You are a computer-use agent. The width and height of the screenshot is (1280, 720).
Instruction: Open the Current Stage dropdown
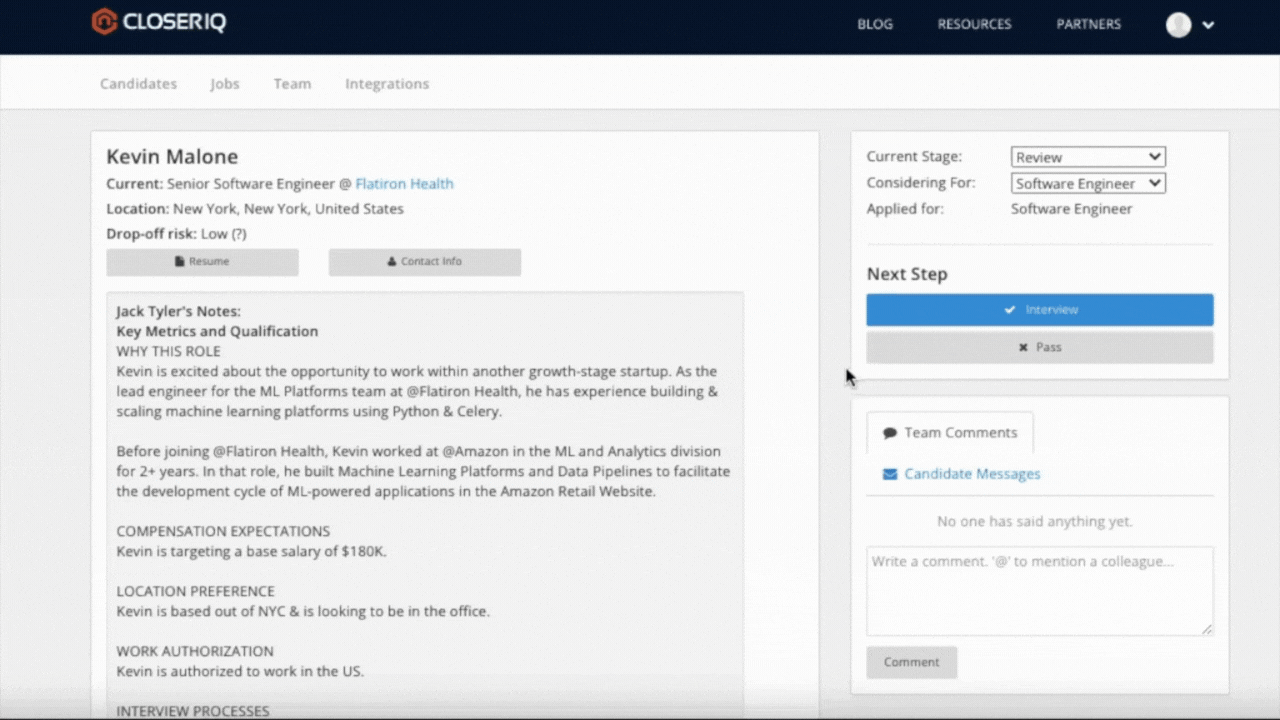[x=1087, y=157]
